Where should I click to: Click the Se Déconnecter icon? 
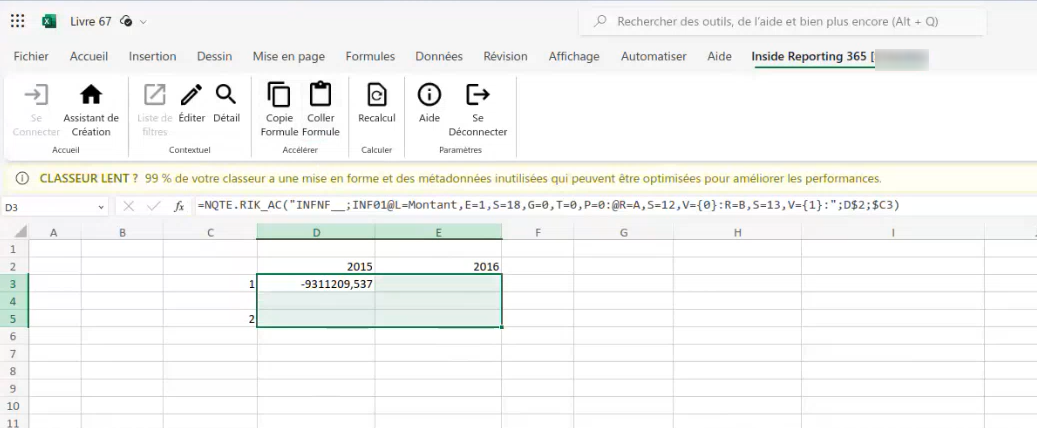pyautogui.click(x=477, y=95)
